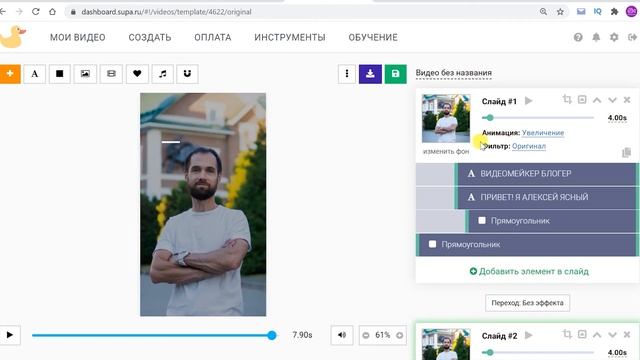The width and height of the screenshot is (640, 360).
Task: Duplicate Slide #1 with the copy icon
Action: point(626,153)
